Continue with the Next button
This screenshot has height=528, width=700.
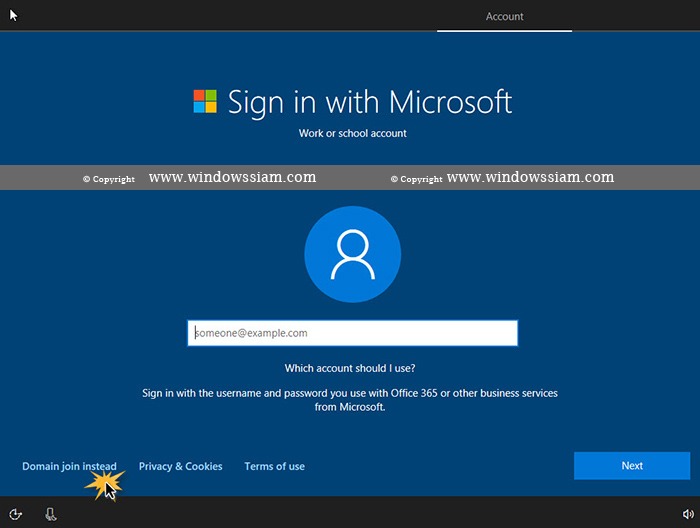[x=632, y=466]
